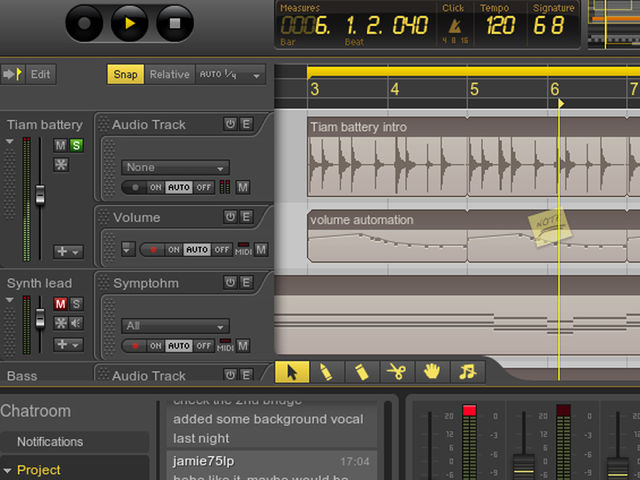Mute the Tiam battery track
Image resolution: width=640 pixels, height=480 pixels.
(x=60, y=145)
